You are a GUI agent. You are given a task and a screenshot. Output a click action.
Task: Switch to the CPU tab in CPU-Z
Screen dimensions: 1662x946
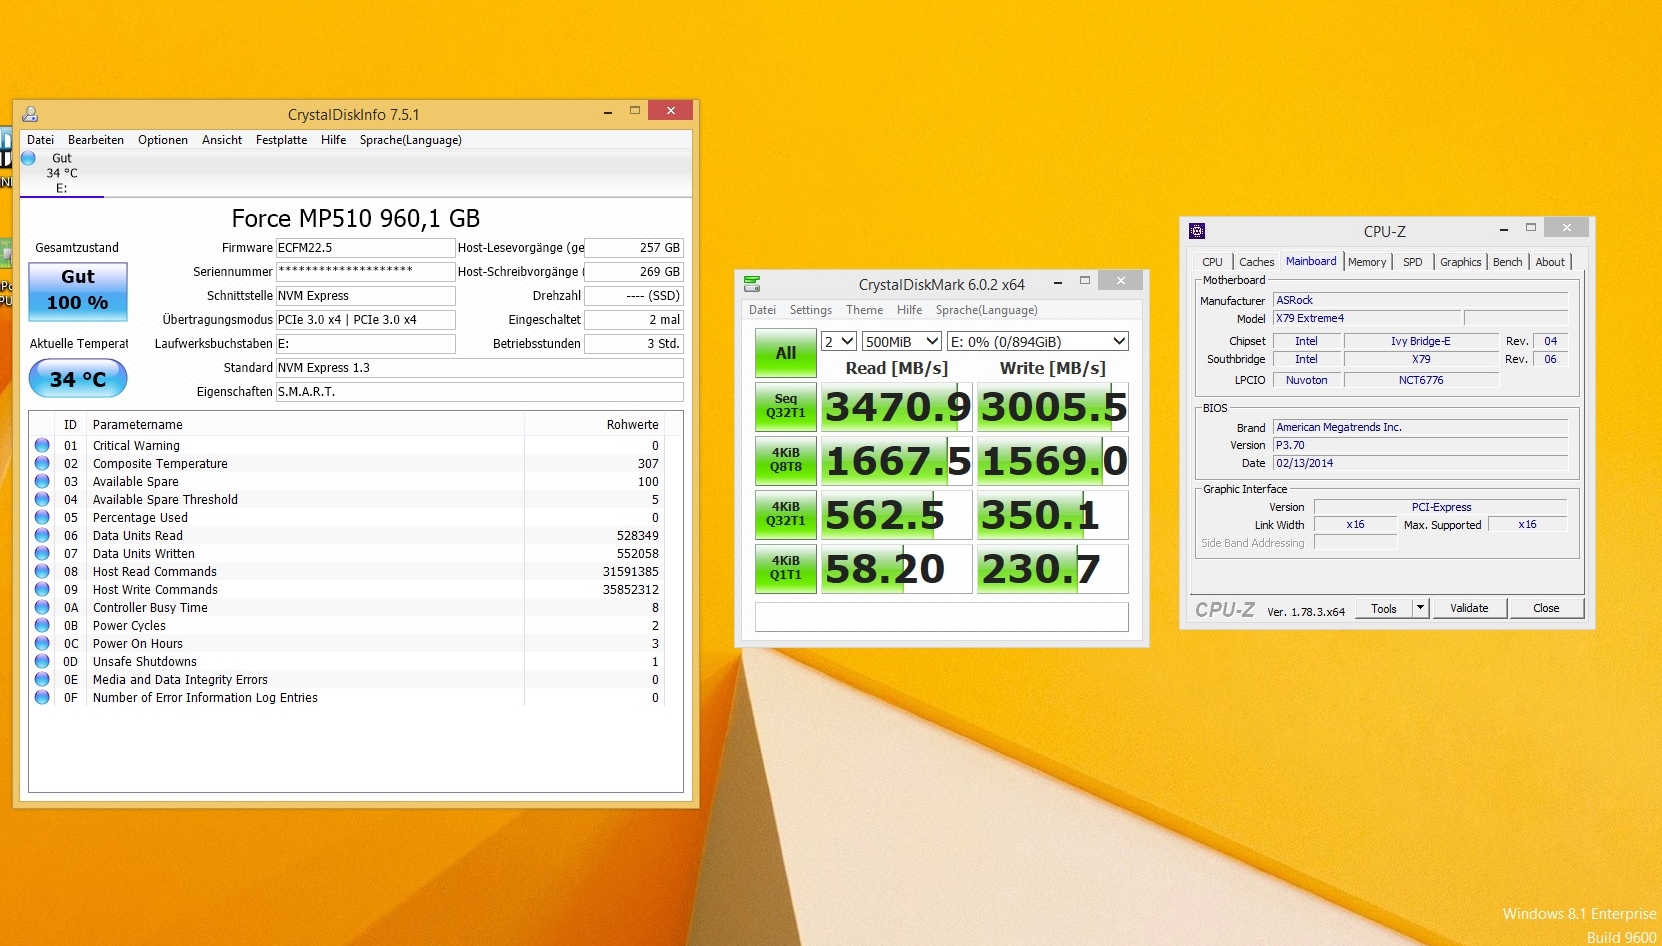click(1213, 262)
